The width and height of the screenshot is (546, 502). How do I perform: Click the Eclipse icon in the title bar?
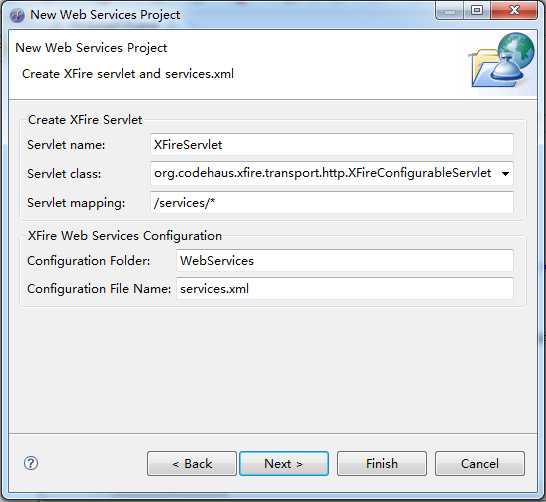[x=17, y=15]
